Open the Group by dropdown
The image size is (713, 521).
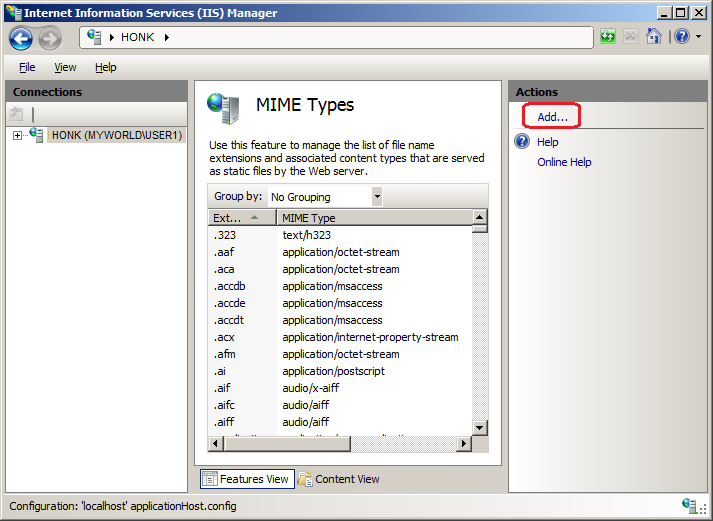(x=376, y=197)
